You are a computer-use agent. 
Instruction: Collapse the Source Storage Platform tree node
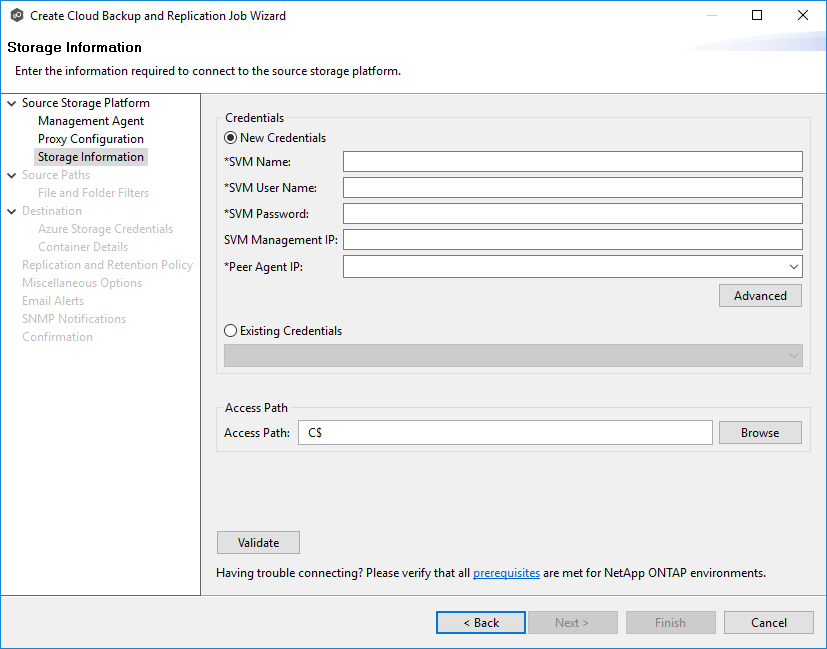[12, 103]
